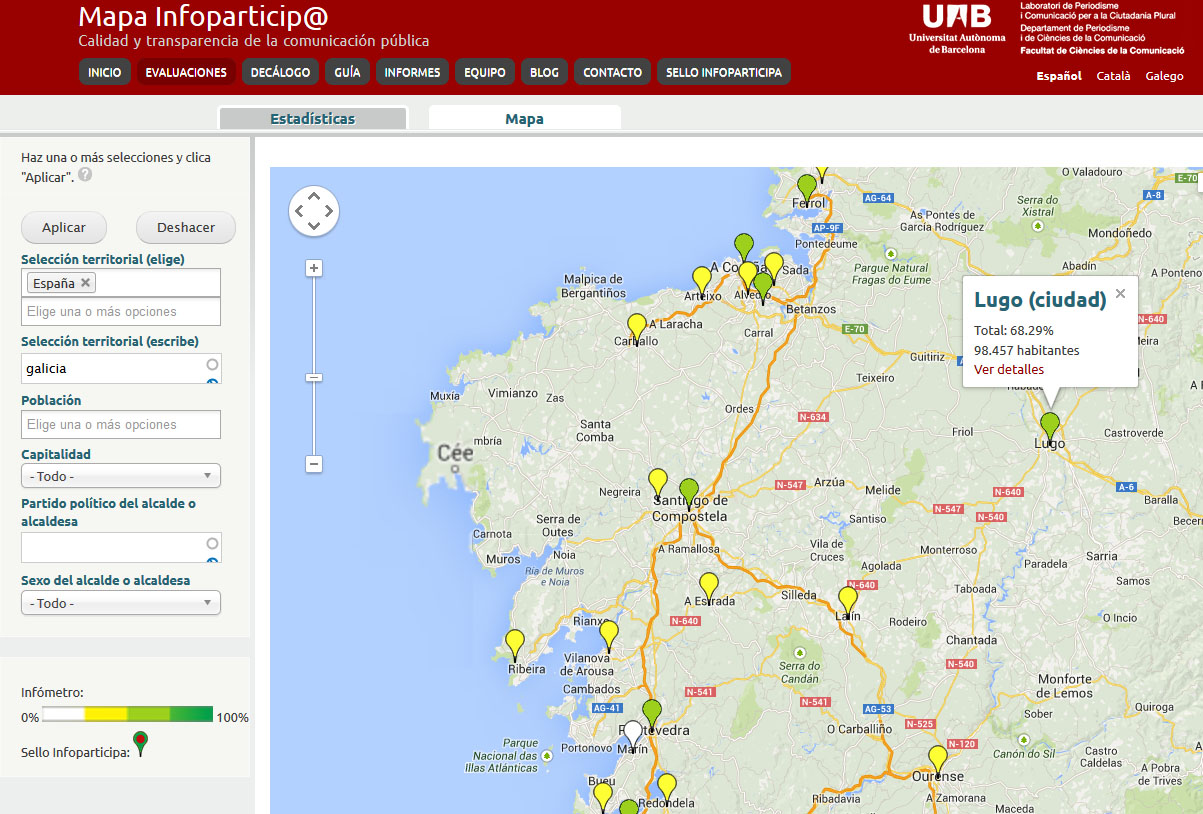This screenshot has height=814, width=1203.
Task: Click the 'galicia' territorial text field
Action: (x=121, y=368)
